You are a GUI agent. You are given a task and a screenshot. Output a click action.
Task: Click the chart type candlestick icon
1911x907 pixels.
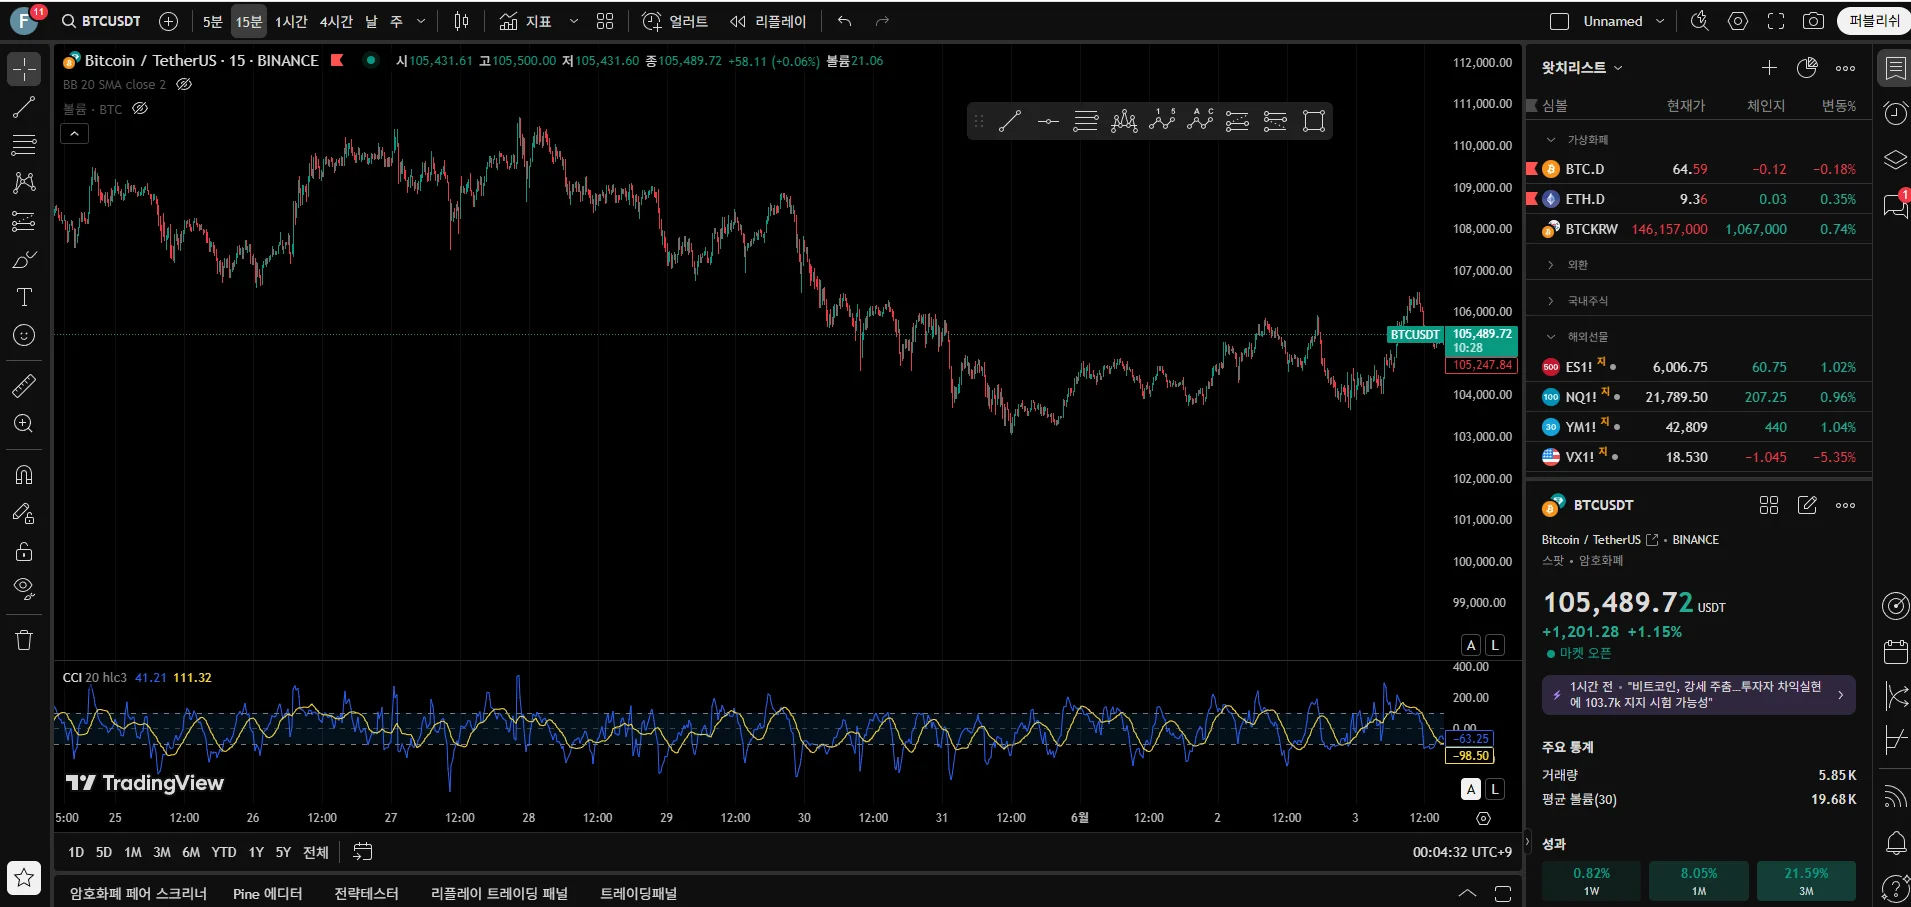click(x=461, y=21)
